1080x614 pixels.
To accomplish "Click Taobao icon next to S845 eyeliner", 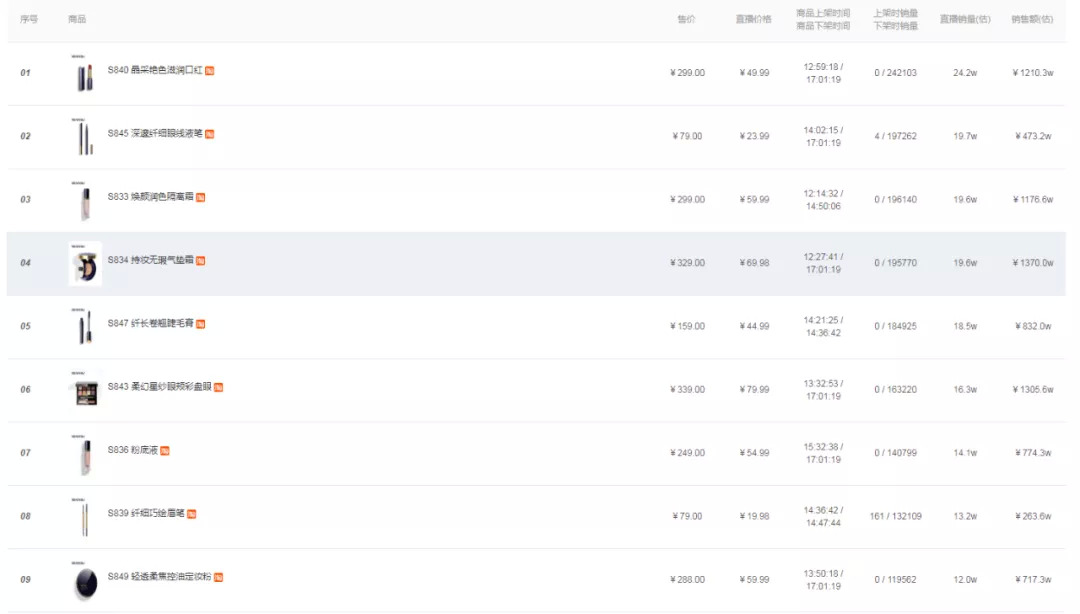I will 210,134.
